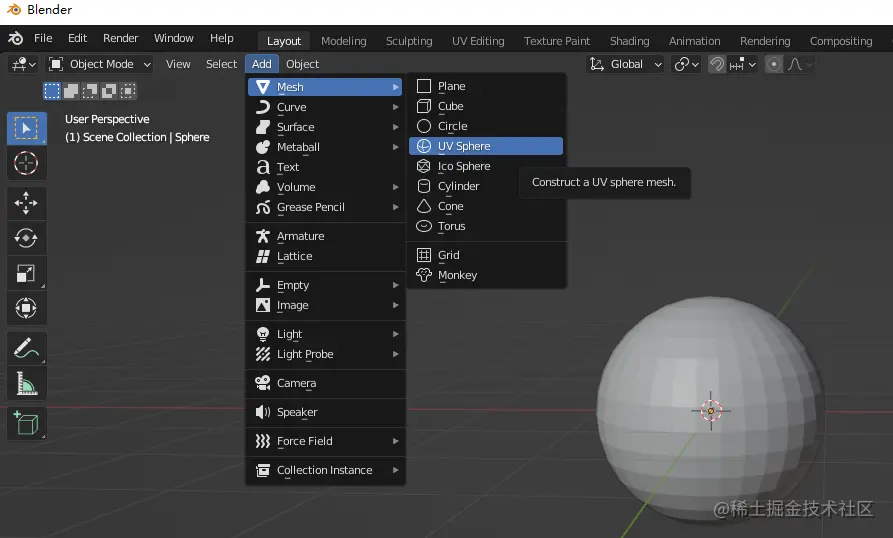Open proportional editing falloff menu
Image resolution: width=893 pixels, height=538 pixels.
pyautogui.click(x=799, y=64)
